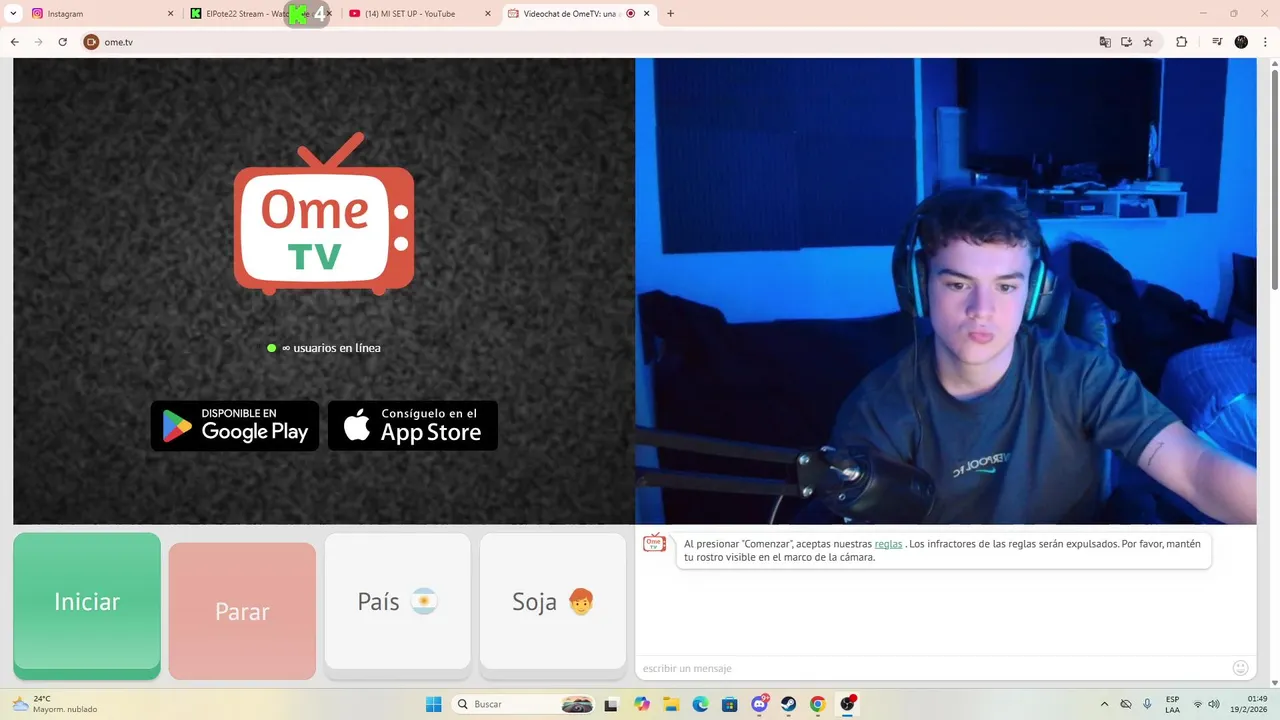Click the ome.tv address bar URL
This screenshot has height=720, width=1280.
coord(118,42)
